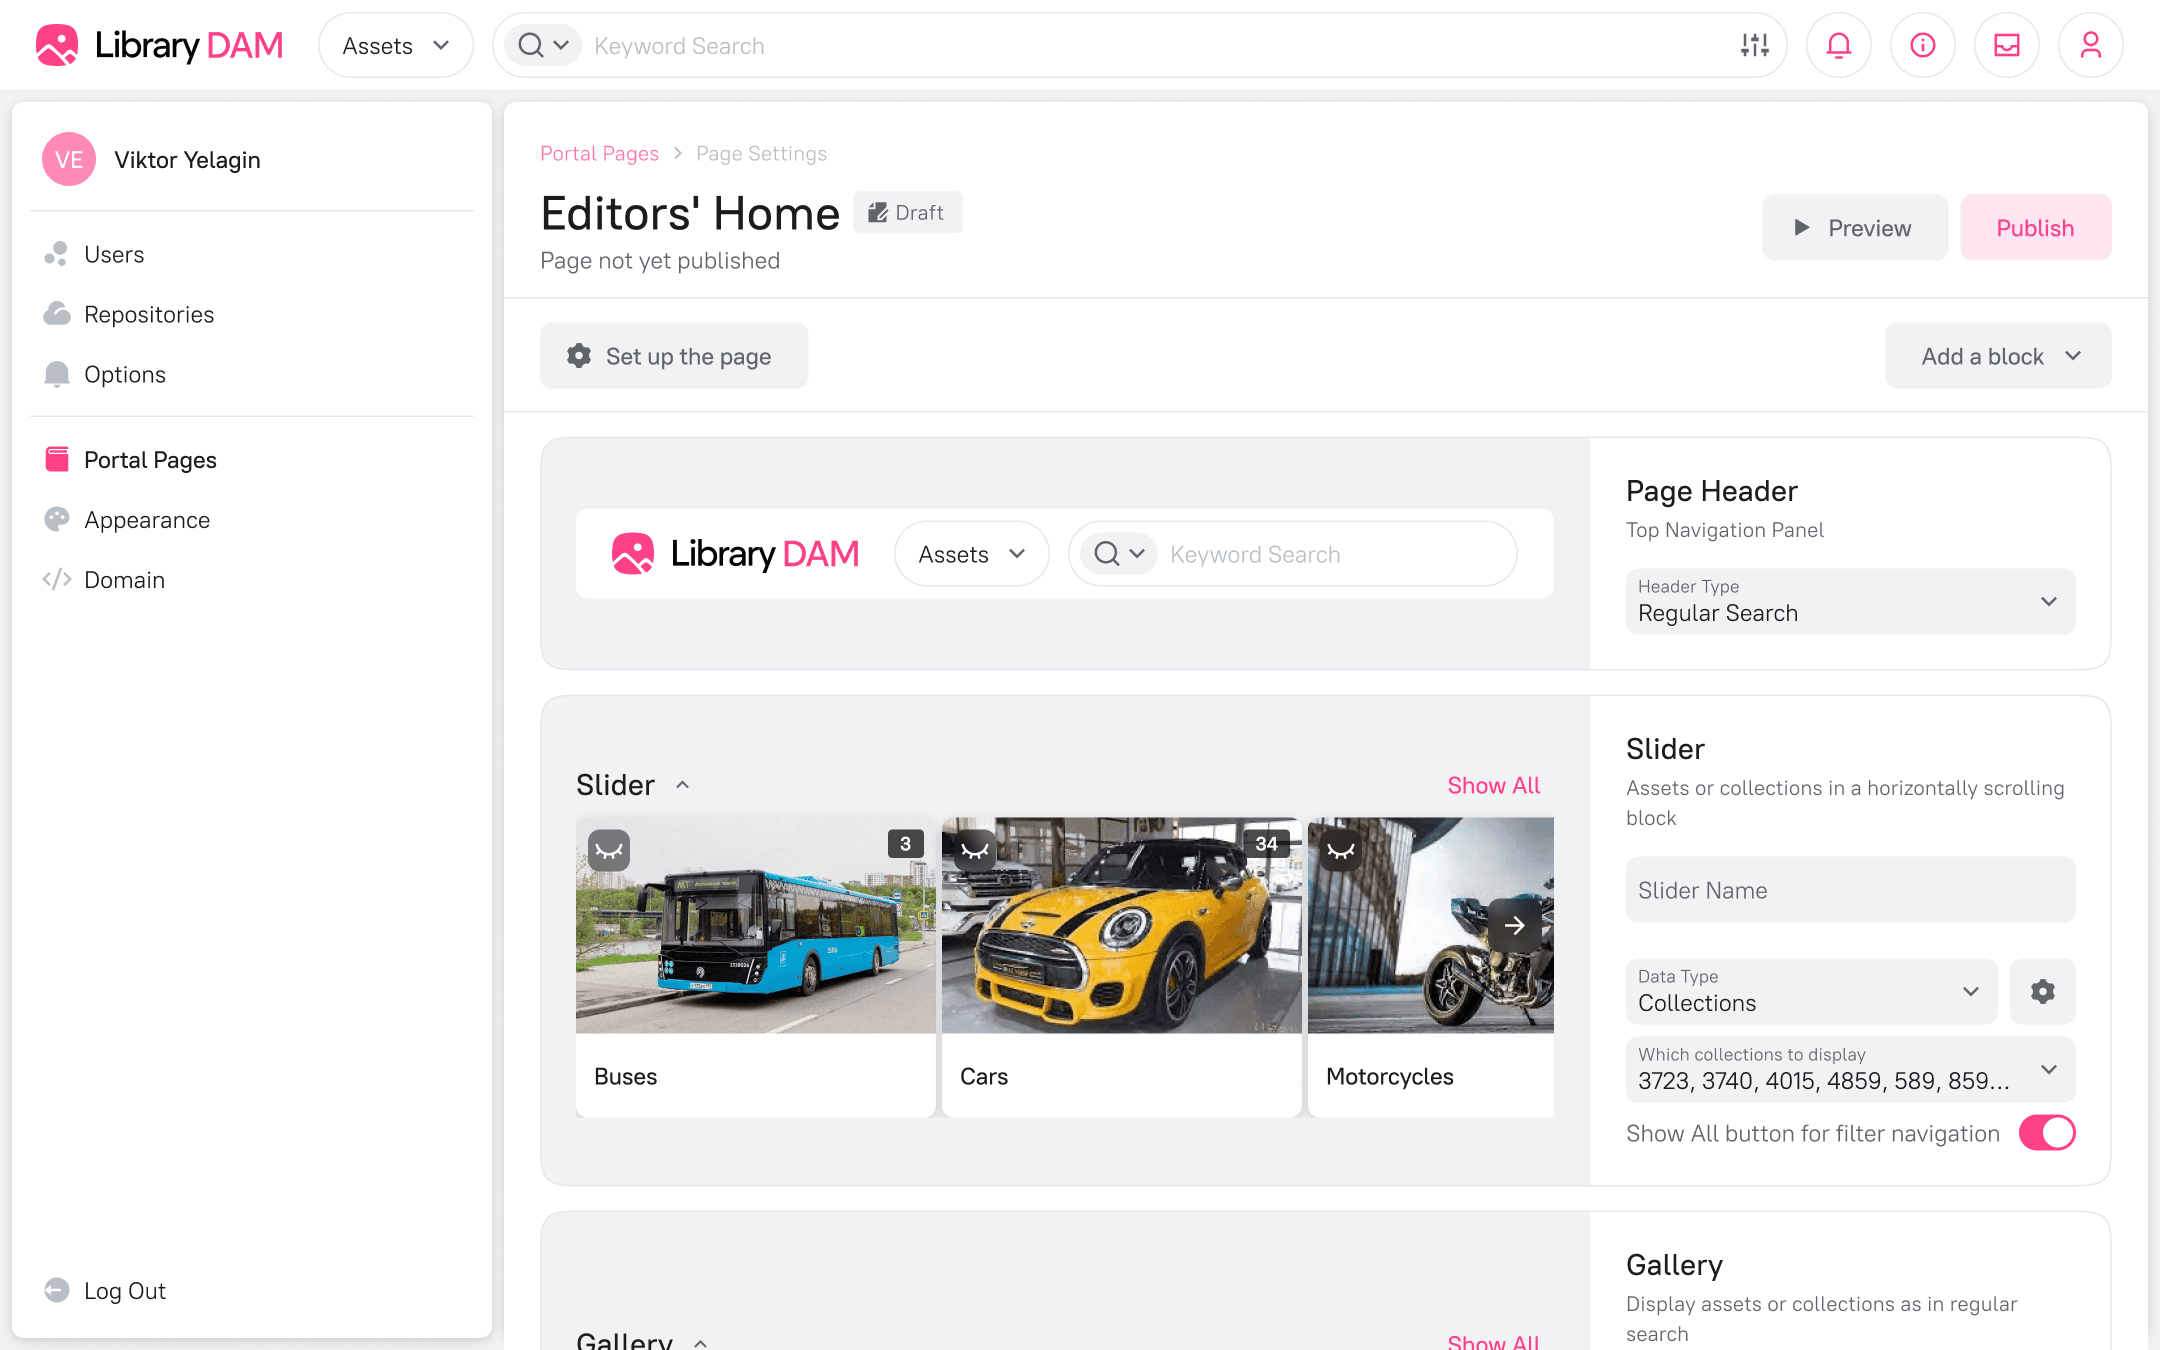The width and height of the screenshot is (2160, 1350).
Task: Click the info circle icon
Action: (1922, 45)
